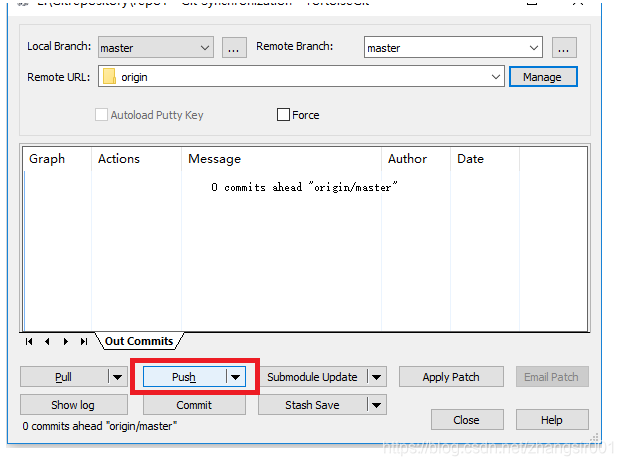Tick the Force checkbox

(x=283, y=115)
